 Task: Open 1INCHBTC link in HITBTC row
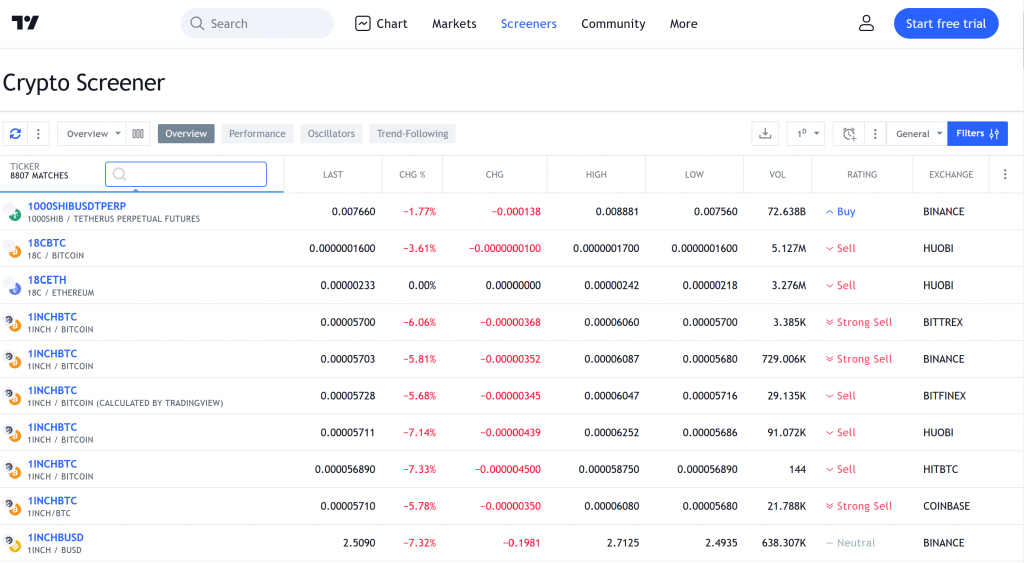point(52,464)
